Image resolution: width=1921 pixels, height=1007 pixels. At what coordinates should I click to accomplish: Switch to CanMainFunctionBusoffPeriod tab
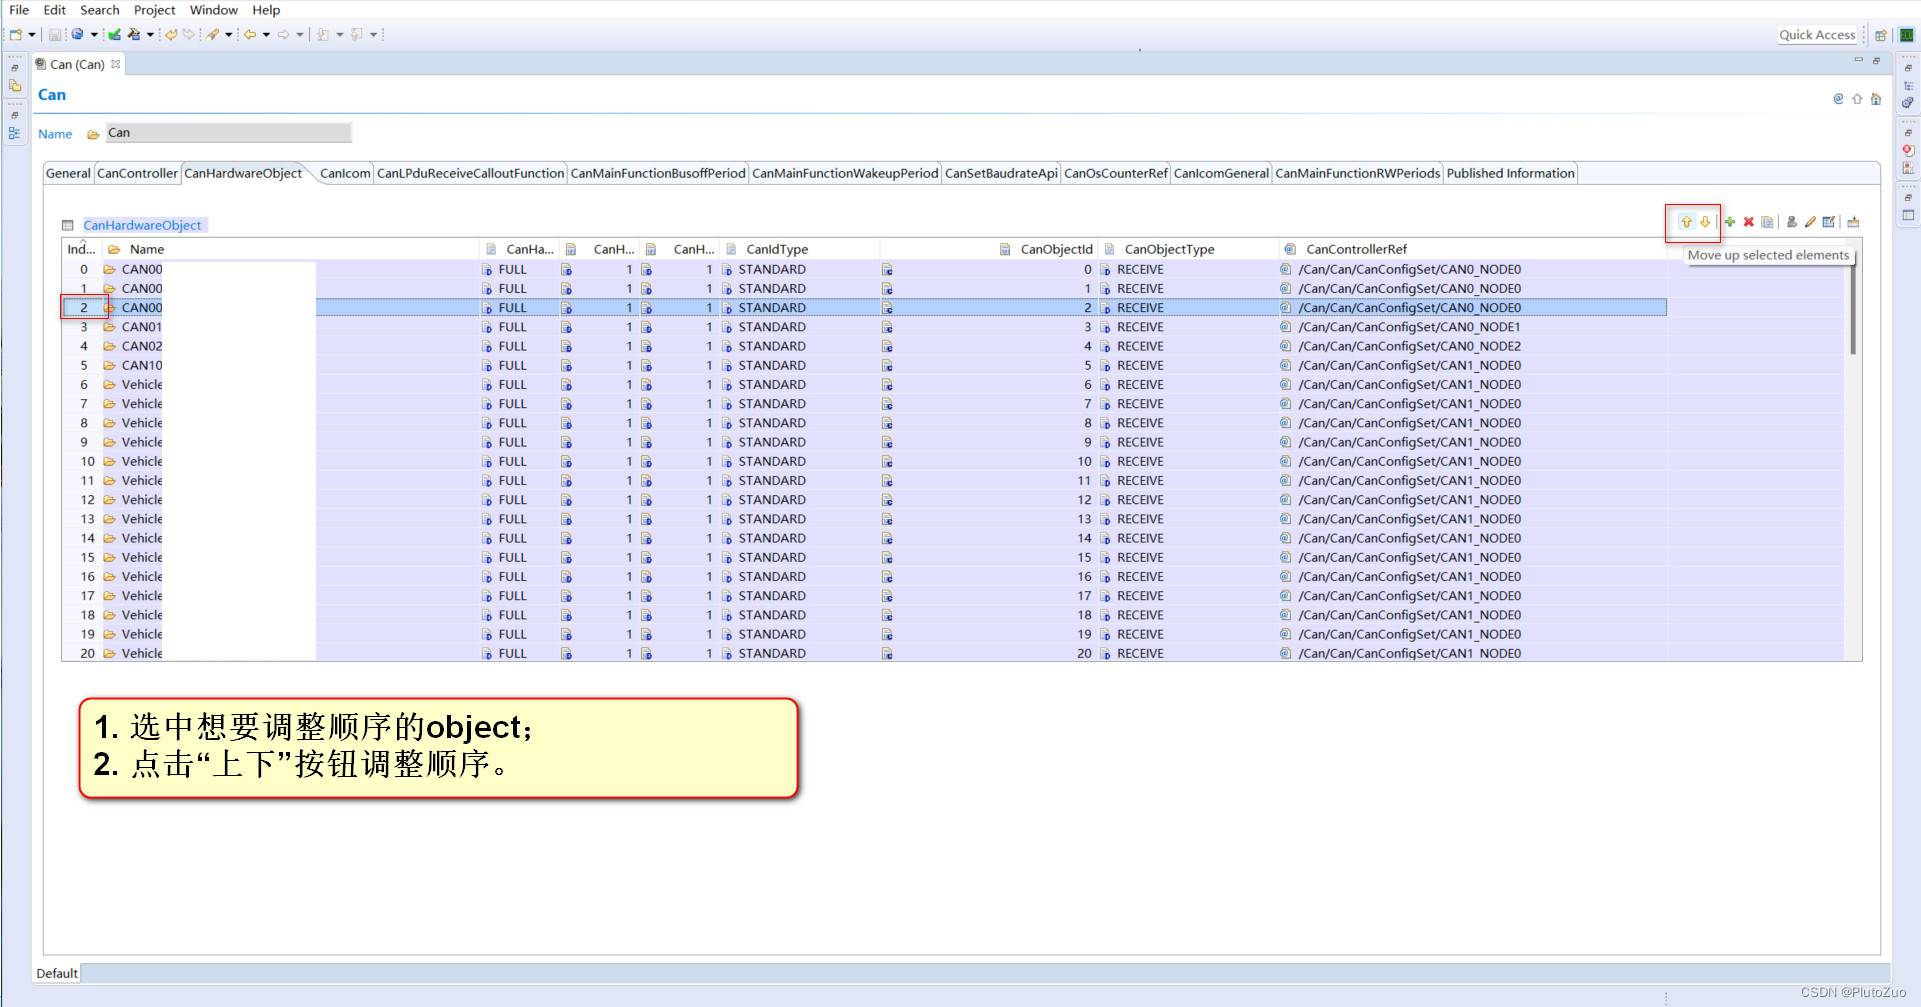[x=658, y=173]
